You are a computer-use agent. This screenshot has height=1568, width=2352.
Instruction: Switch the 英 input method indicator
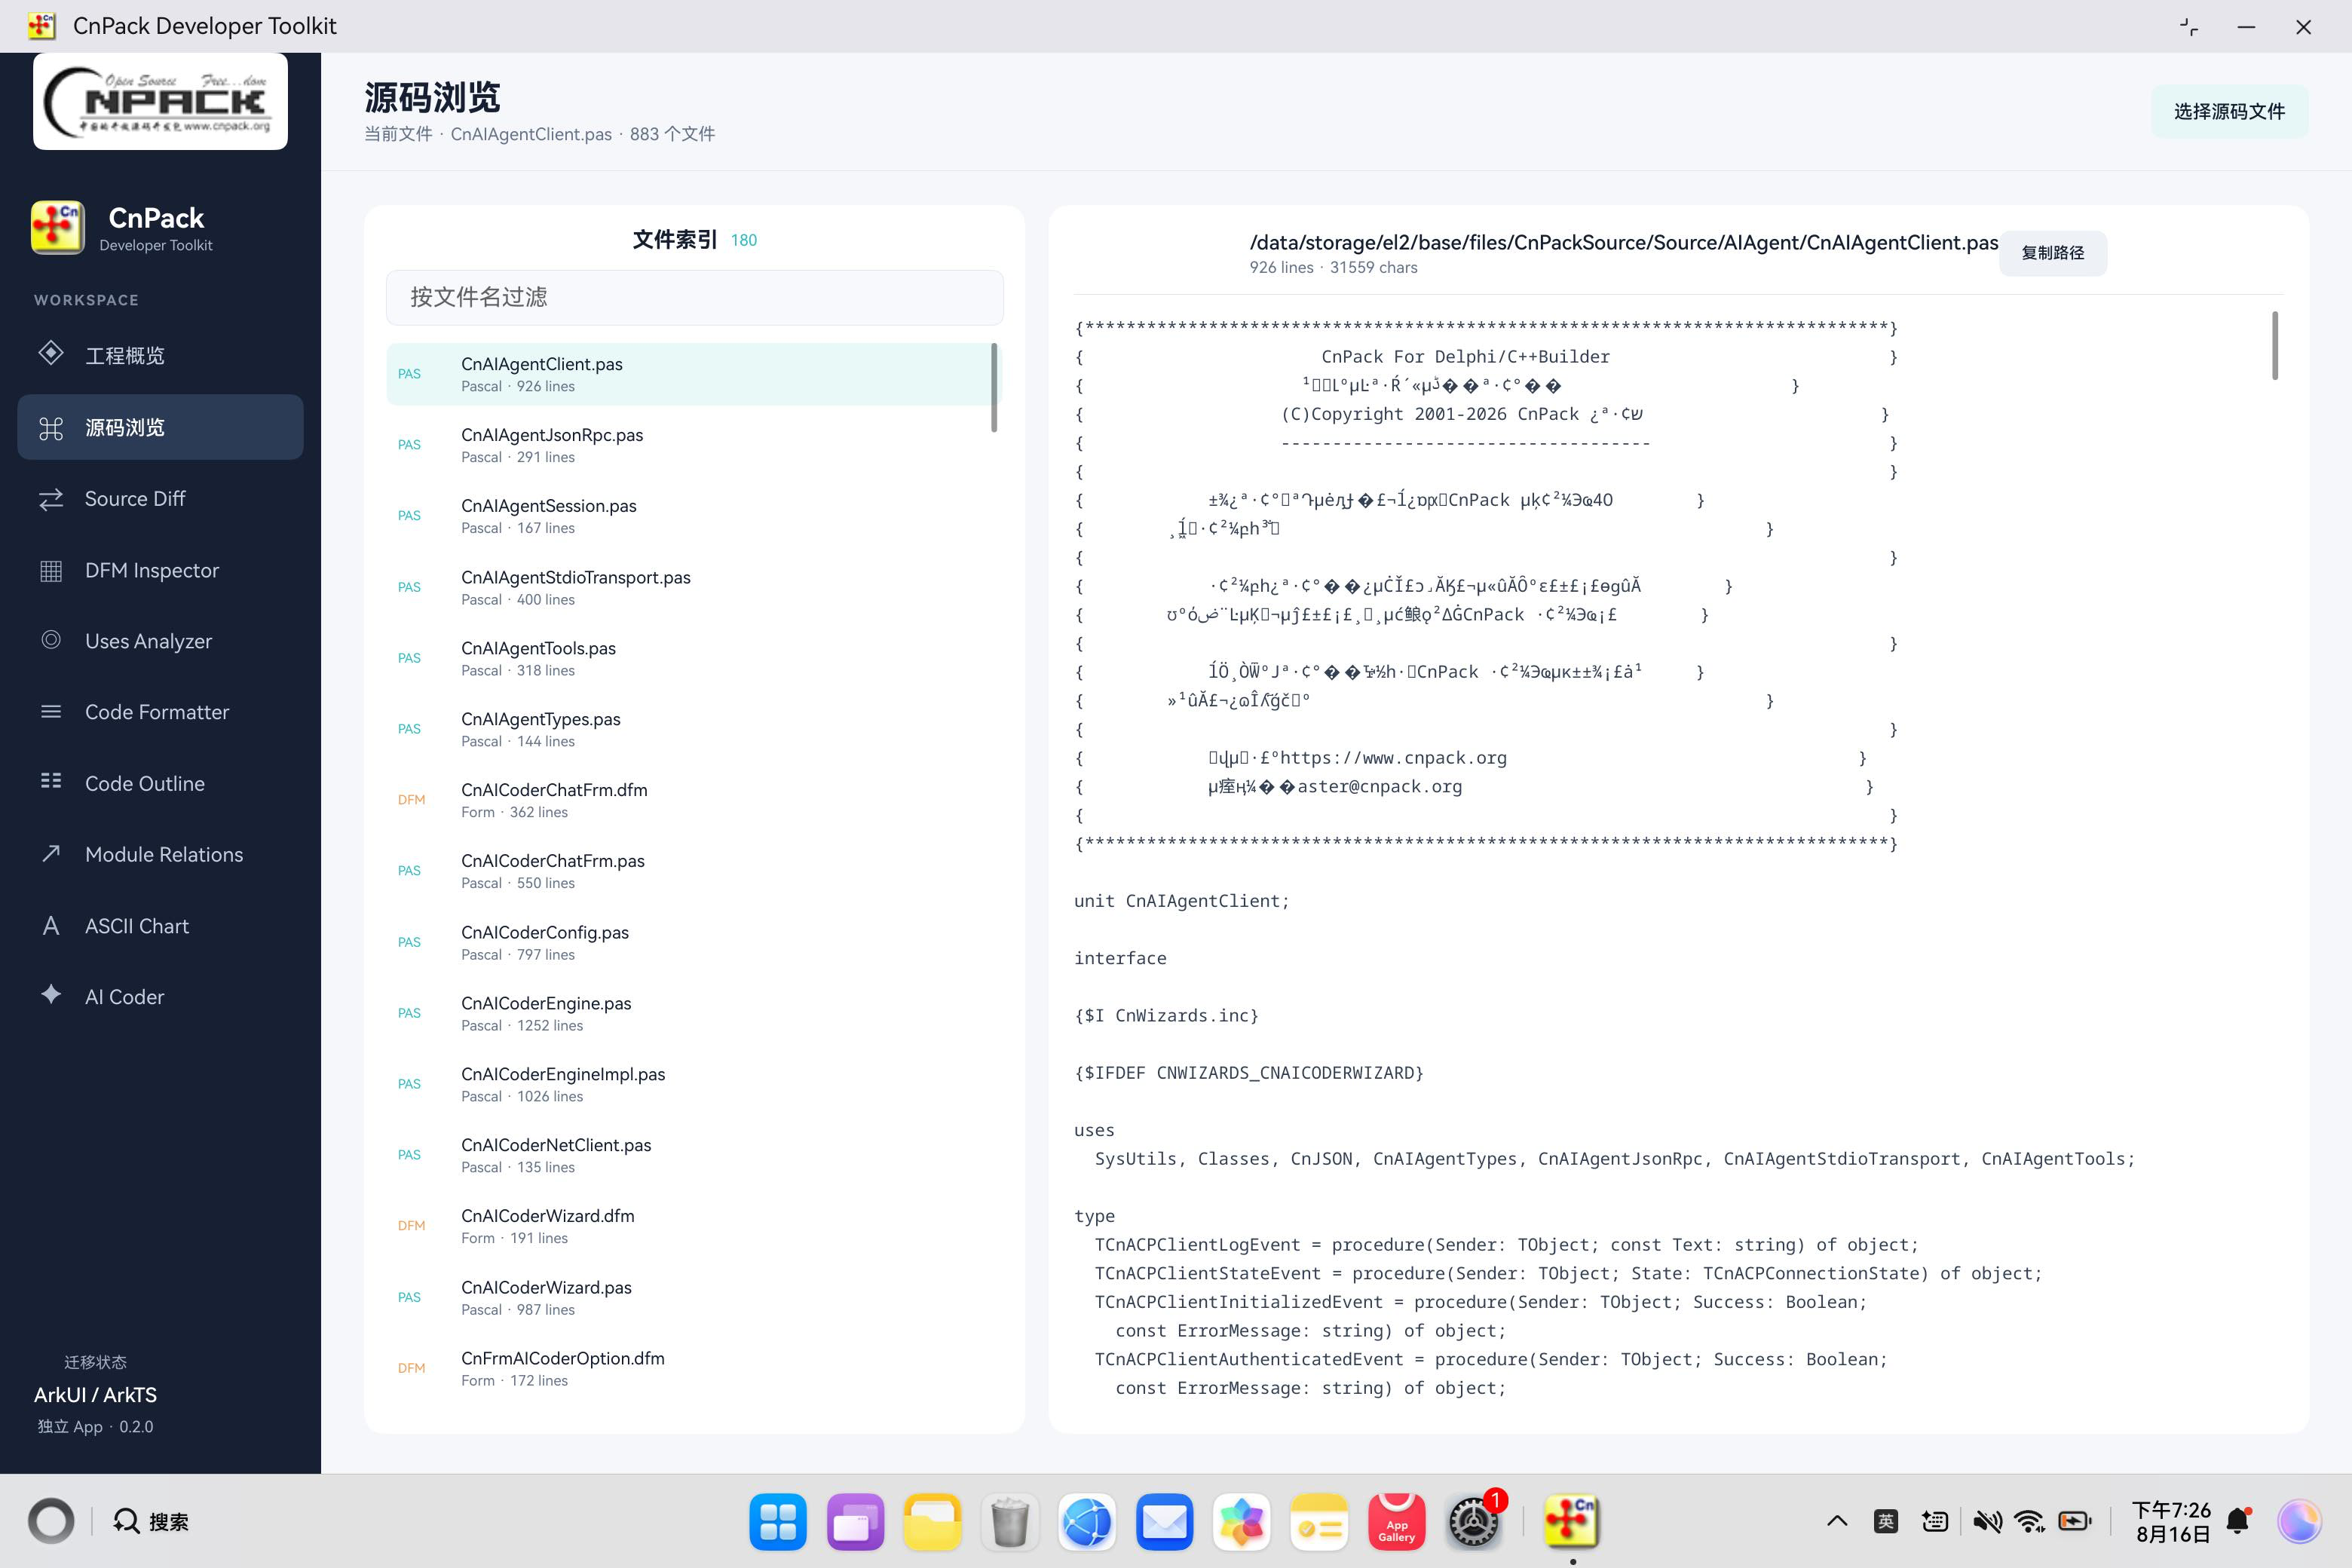coord(1886,1521)
